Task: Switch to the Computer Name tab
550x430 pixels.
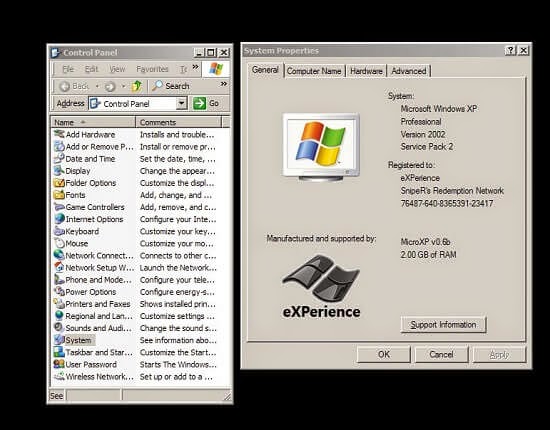Action: [x=314, y=71]
